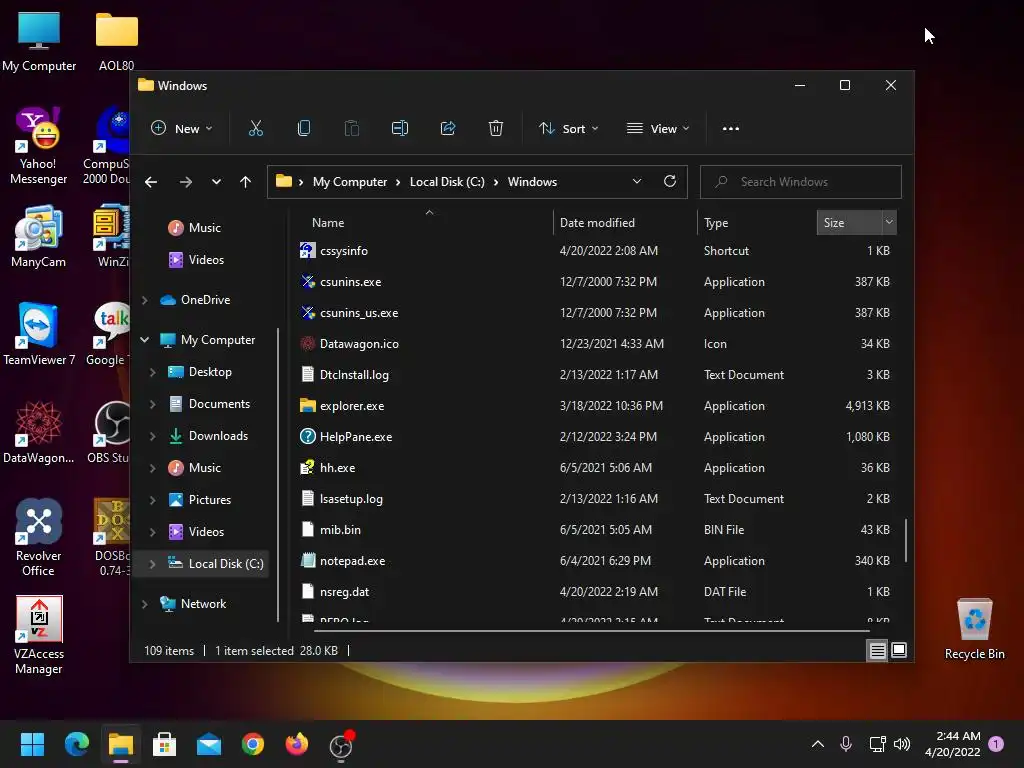Image resolution: width=1024 pixels, height=768 pixels.
Task: Go back with the back arrow
Action: pos(151,182)
